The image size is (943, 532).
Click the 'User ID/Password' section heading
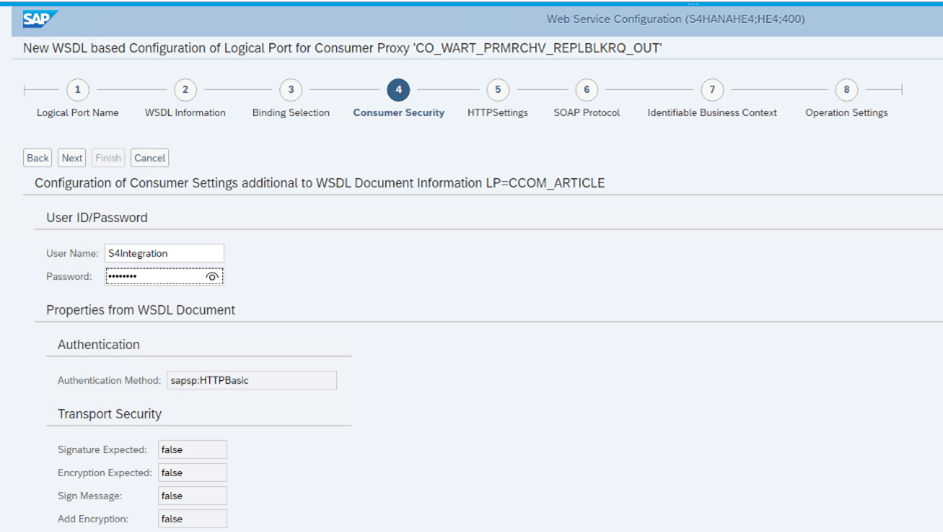[97, 218]
